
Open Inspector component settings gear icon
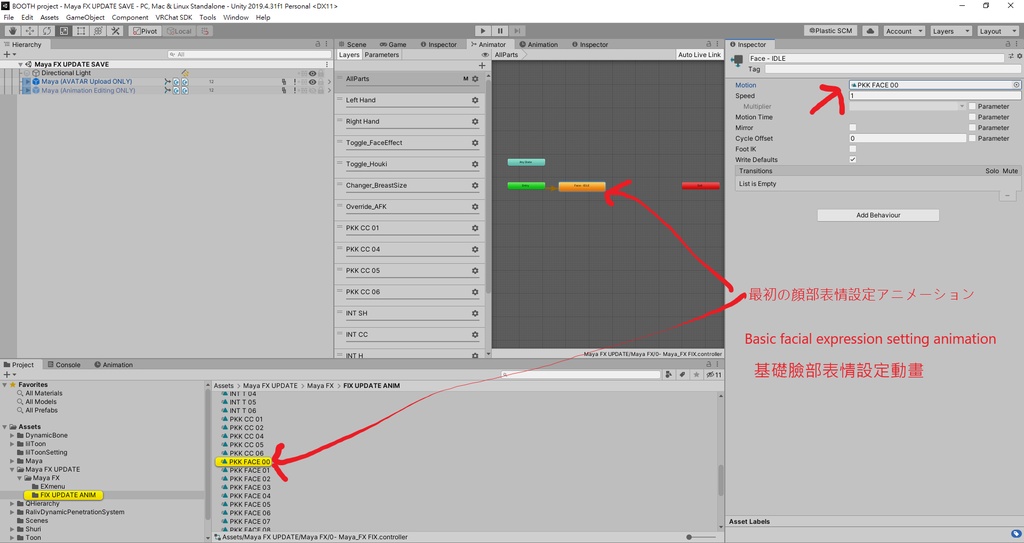[x=1019, y=57]
